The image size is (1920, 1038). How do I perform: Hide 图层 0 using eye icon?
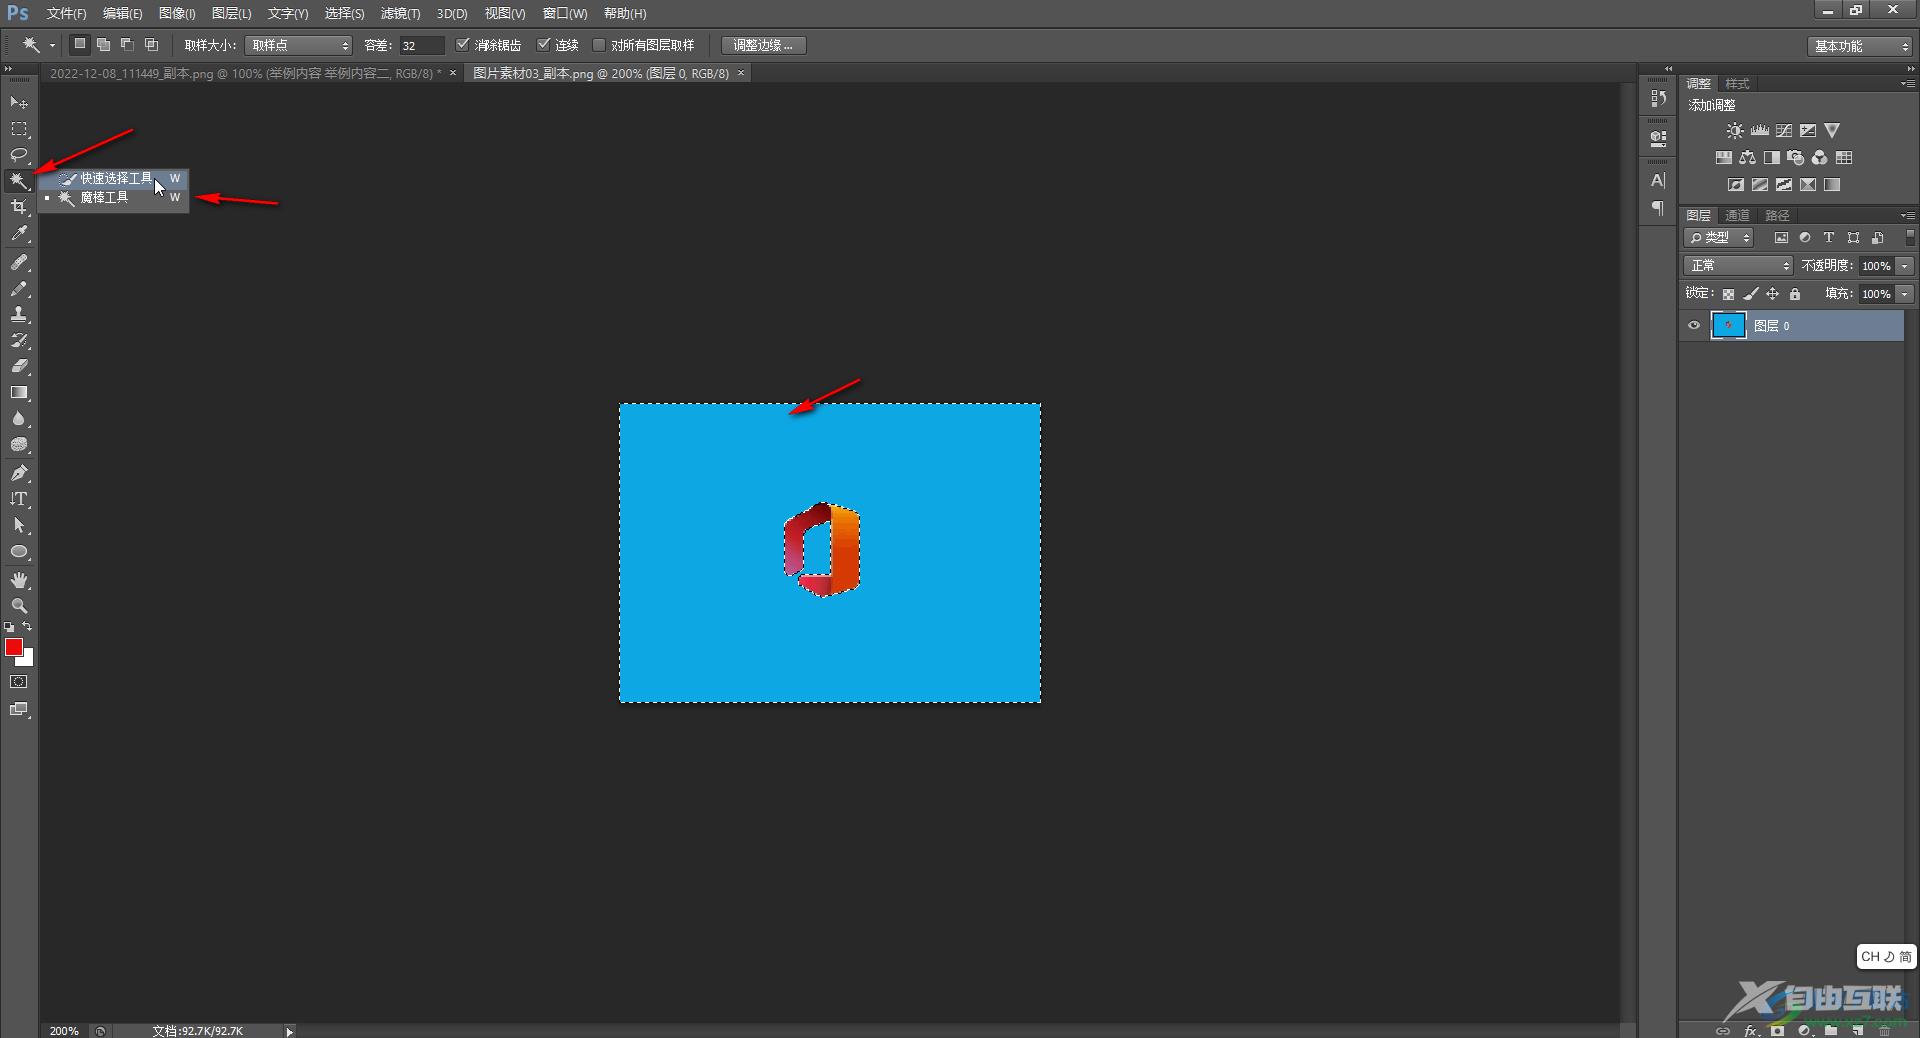pos(1694,326)
